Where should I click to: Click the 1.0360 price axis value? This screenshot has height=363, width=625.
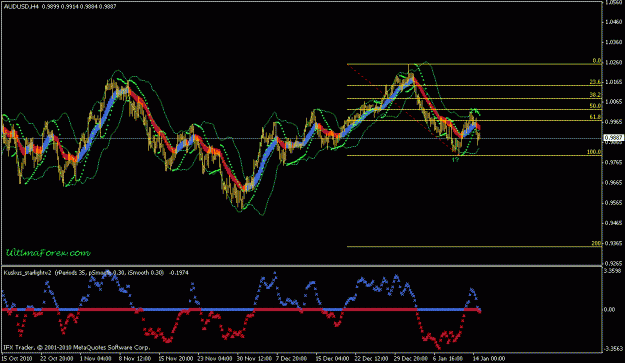pos(614,42)
